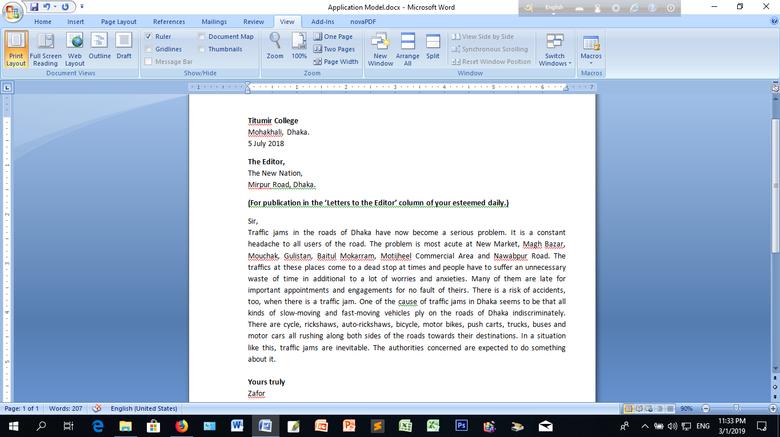Switch to Print Layout view
The image size is (780, 437).
tap(16, 49)
